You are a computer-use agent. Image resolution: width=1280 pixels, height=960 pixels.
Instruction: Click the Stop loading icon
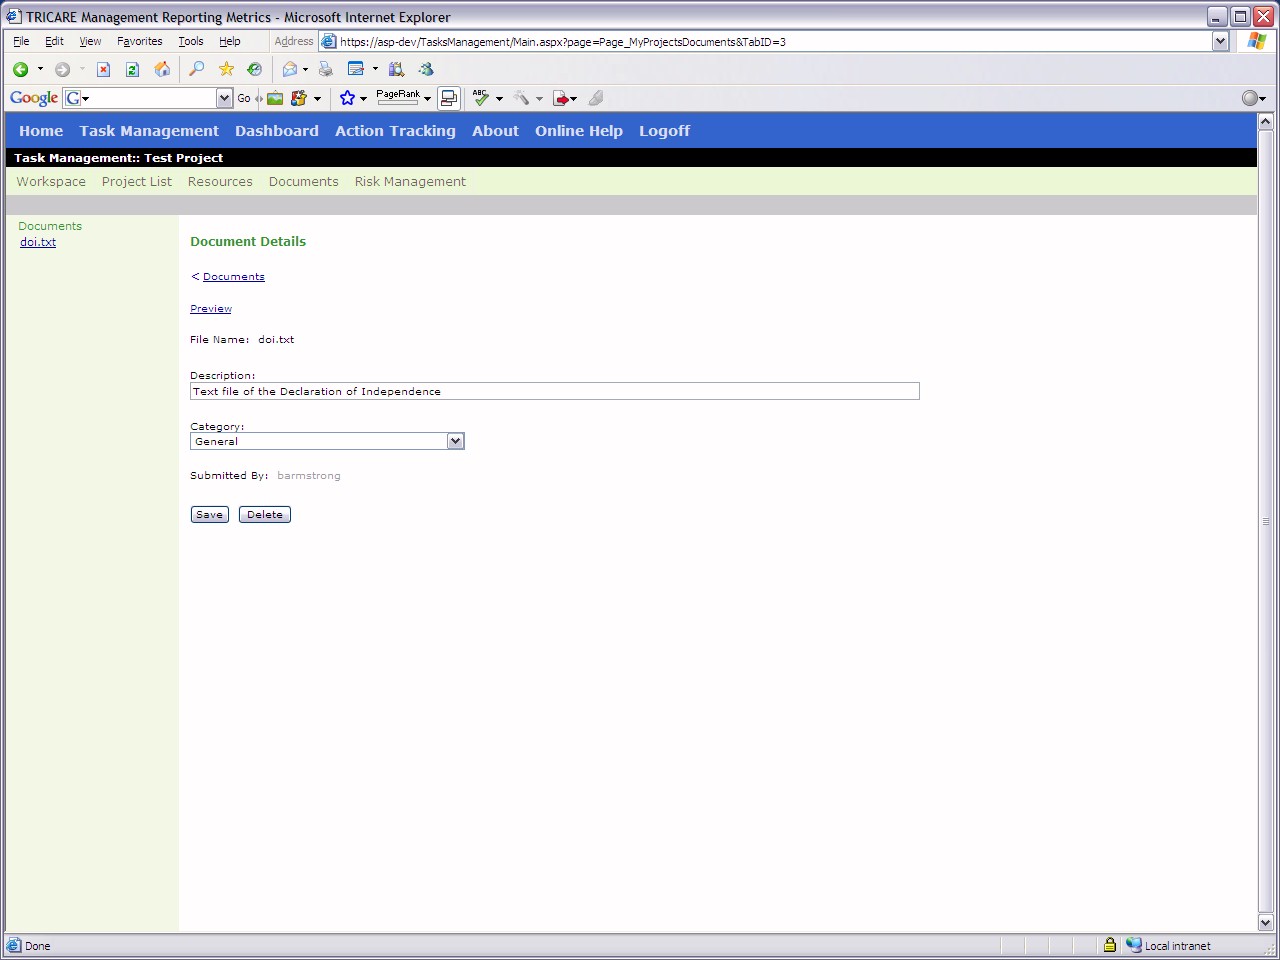[103, 69]
